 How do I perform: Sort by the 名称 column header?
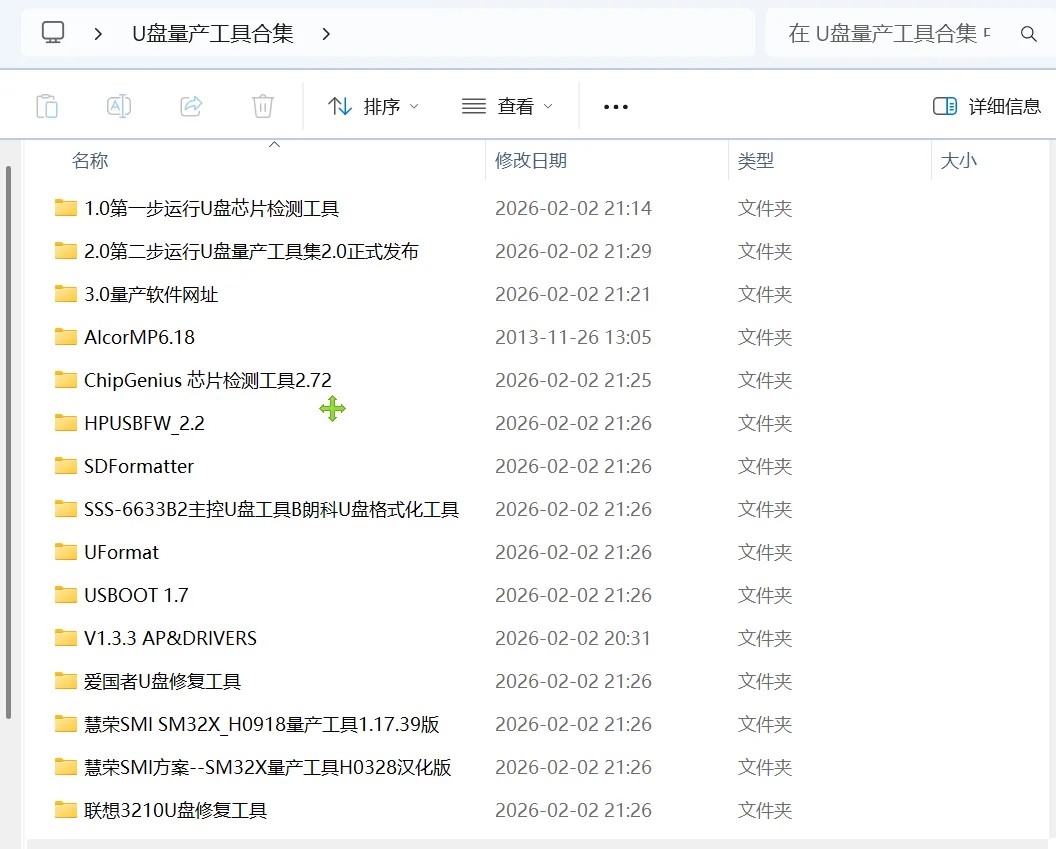click(90, 161)
